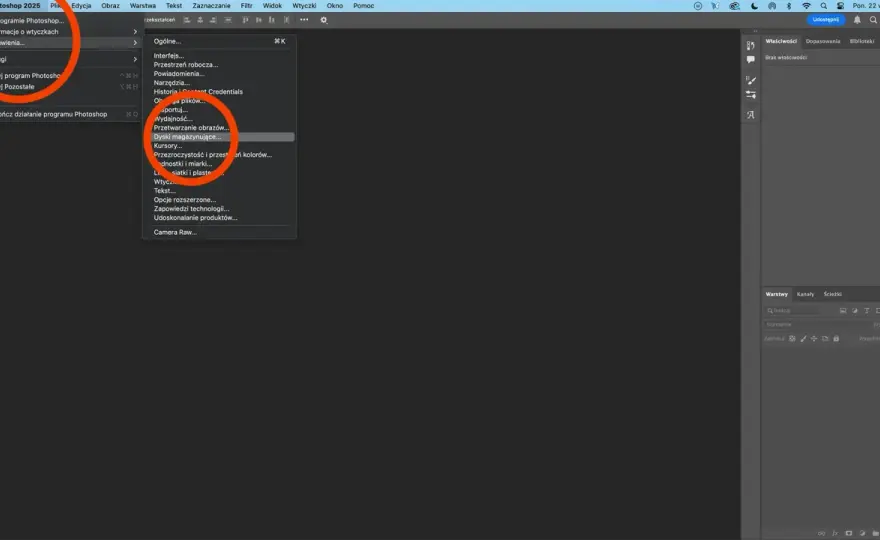Expand the highlighted settings submenu arrow
This screenshot has width=880, height=540.
[x=135, y=43]
